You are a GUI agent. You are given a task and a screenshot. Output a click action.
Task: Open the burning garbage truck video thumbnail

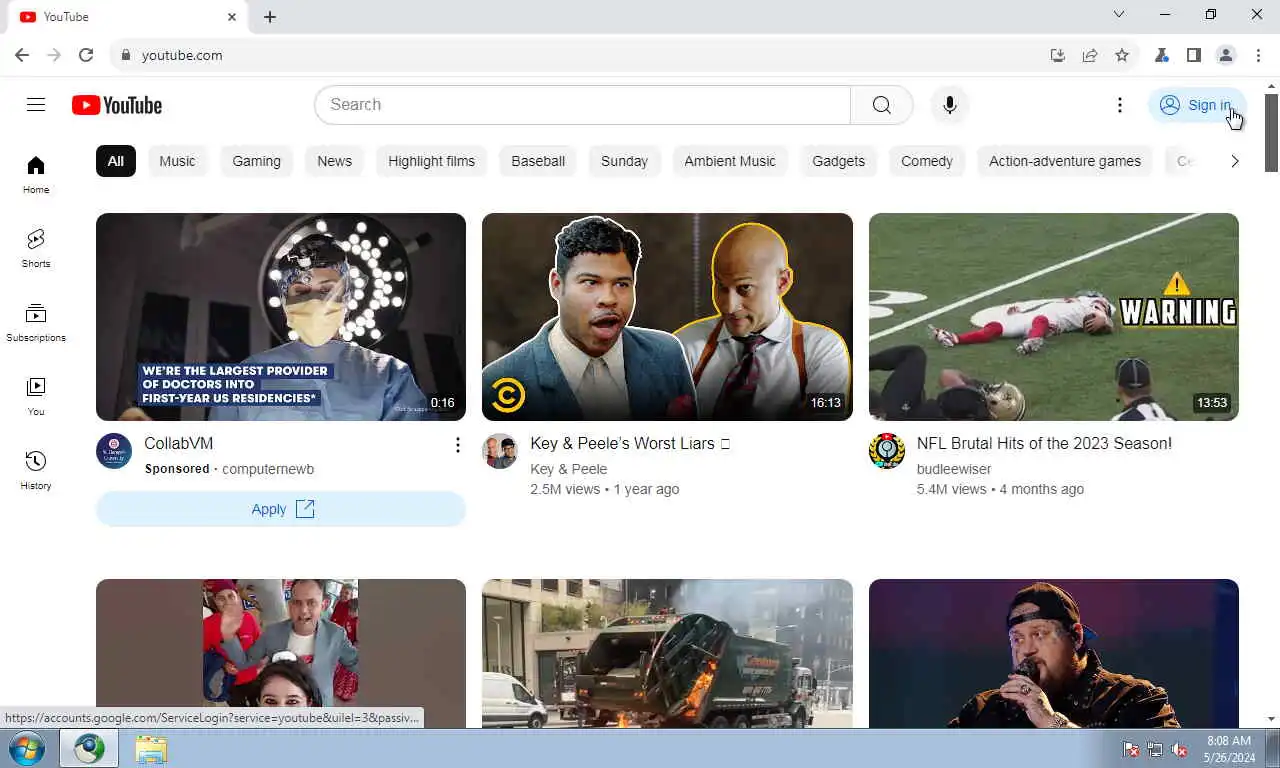point(667,654)
